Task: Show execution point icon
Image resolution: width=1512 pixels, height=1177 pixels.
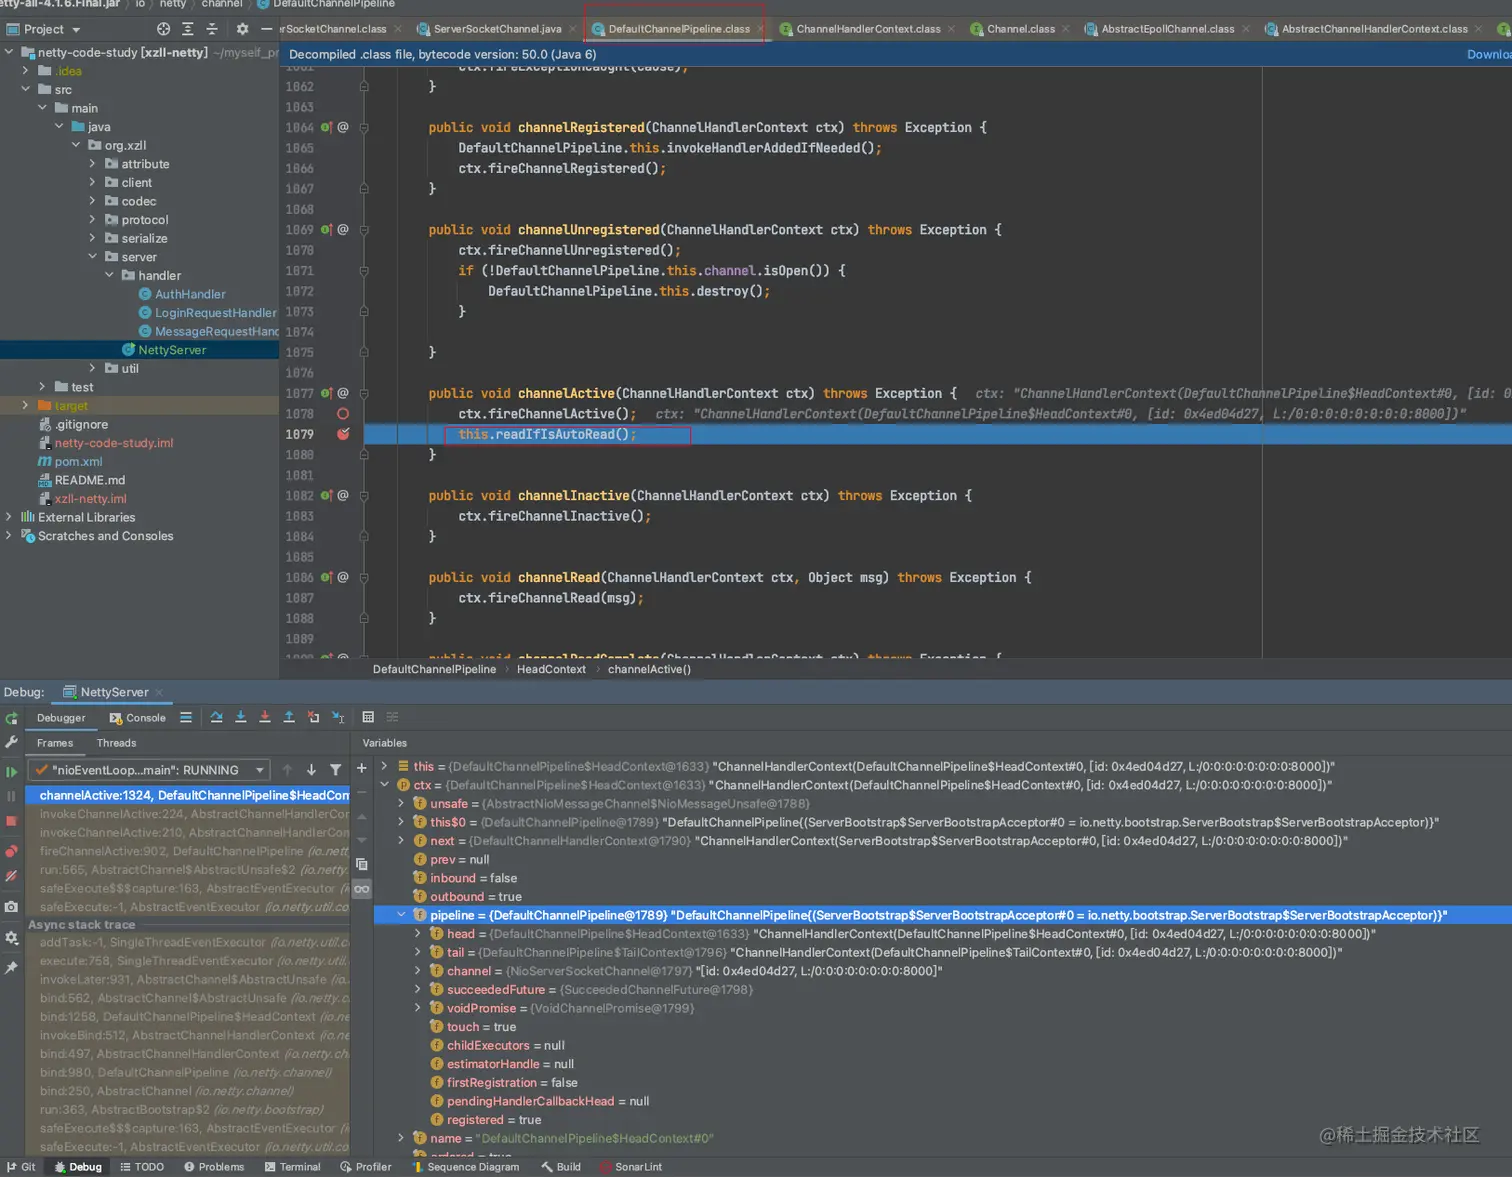Action: point(186,717)
